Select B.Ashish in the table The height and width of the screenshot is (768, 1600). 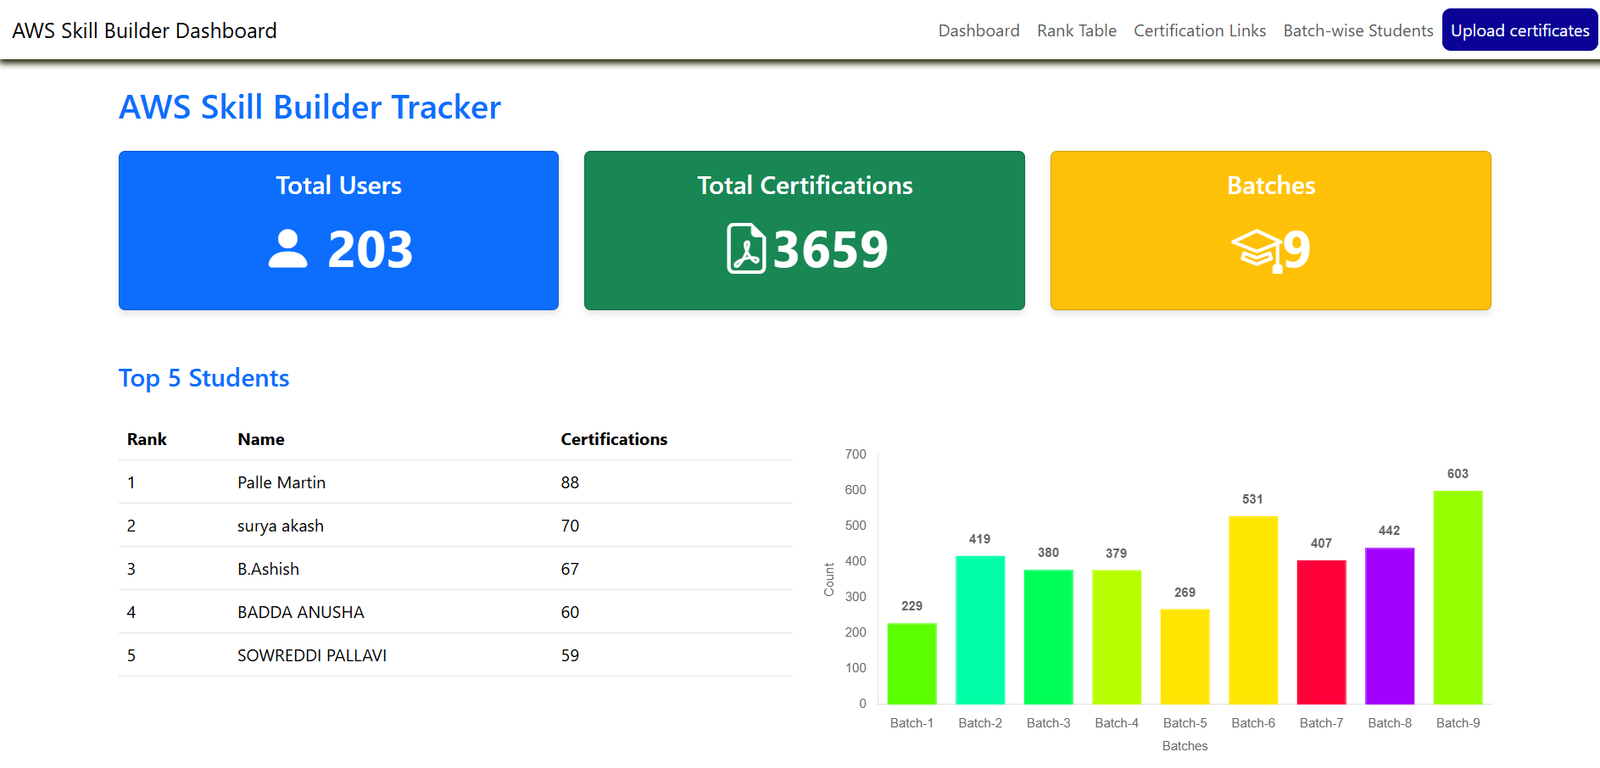[268, 569]
